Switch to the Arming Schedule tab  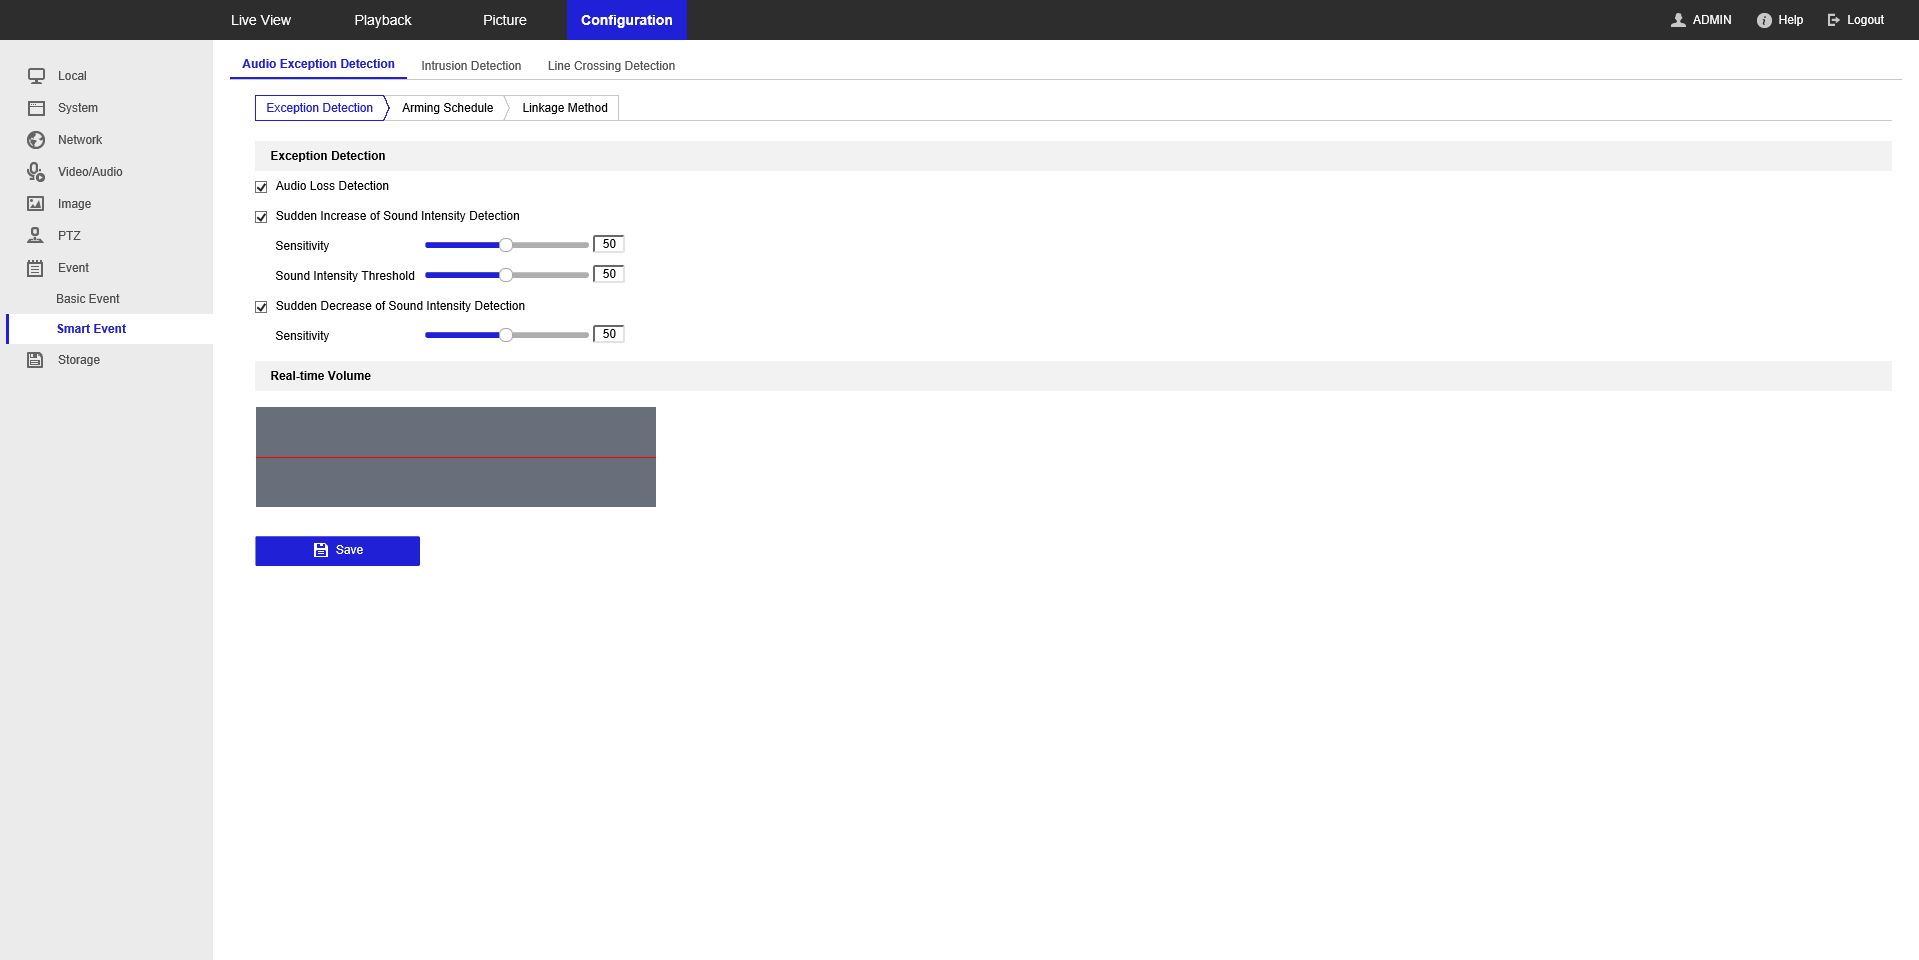(447, 107)
